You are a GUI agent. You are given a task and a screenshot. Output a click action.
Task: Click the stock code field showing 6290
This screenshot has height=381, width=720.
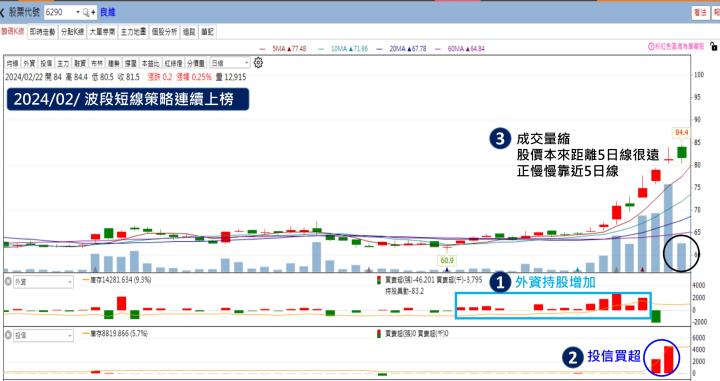tap(60, 12)
